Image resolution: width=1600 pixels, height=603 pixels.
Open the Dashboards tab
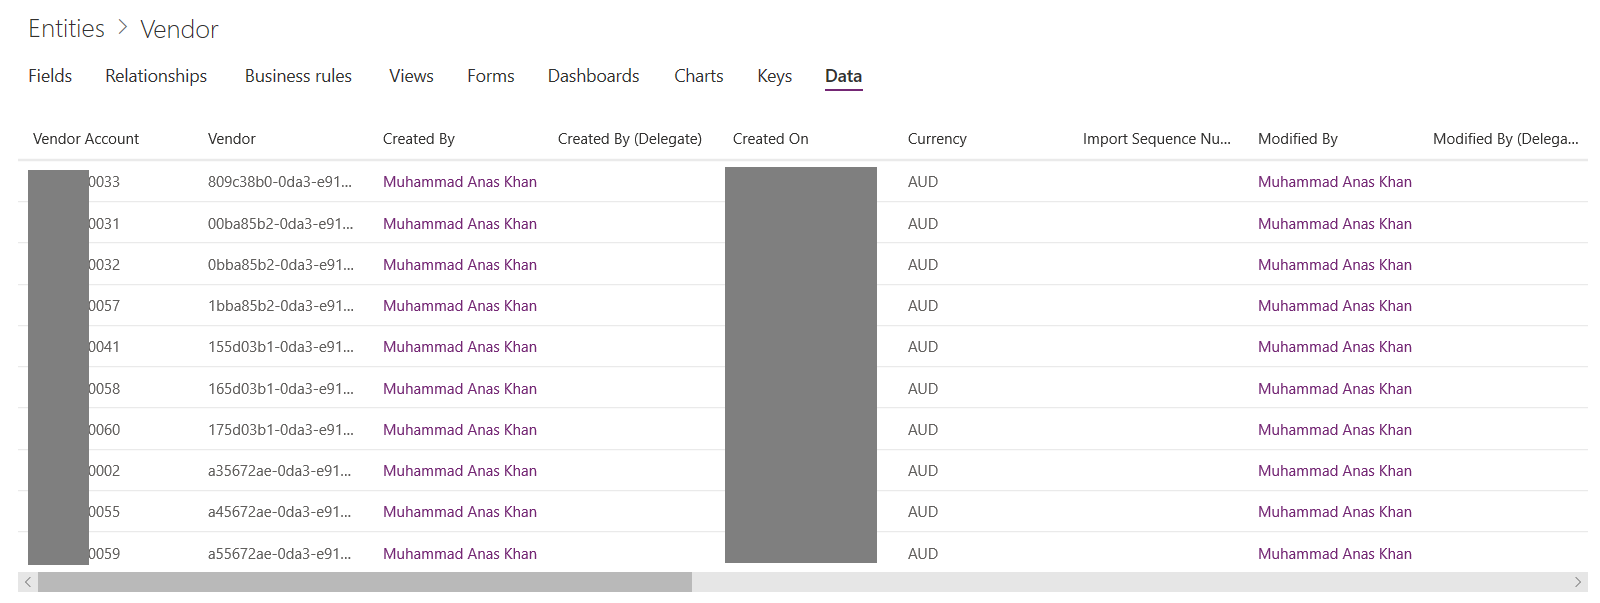click(x=593, y=76)
